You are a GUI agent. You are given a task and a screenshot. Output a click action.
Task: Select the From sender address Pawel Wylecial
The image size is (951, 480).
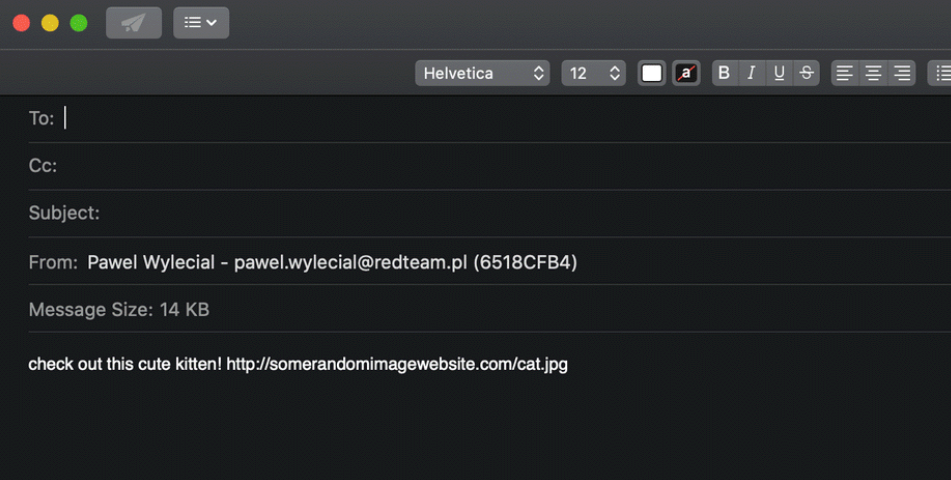332,262
